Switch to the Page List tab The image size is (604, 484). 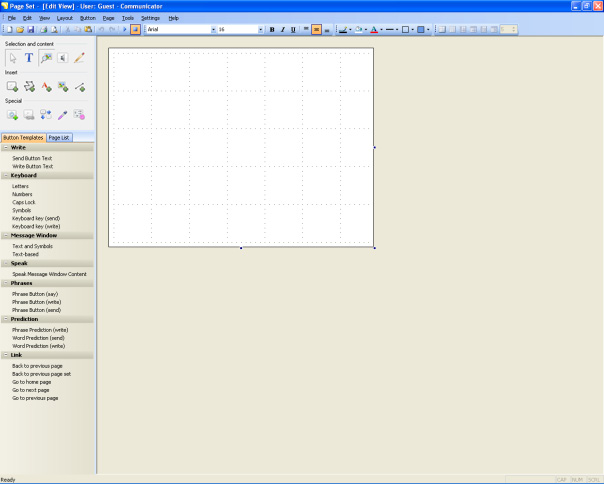pos(59,138)
